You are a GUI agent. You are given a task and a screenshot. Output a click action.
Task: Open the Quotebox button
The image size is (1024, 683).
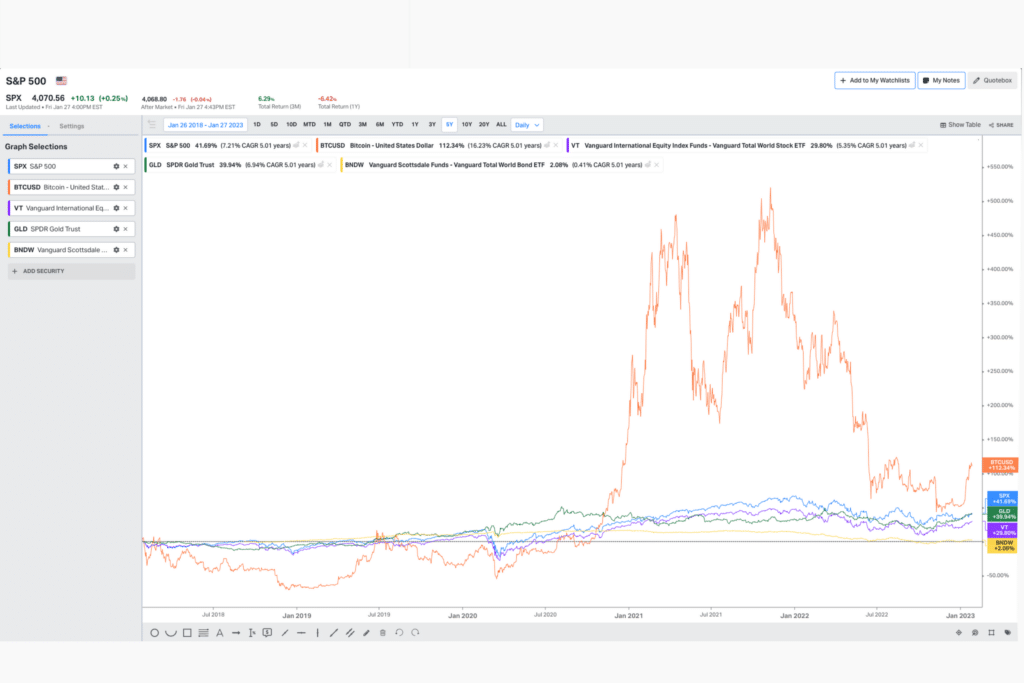993,80
